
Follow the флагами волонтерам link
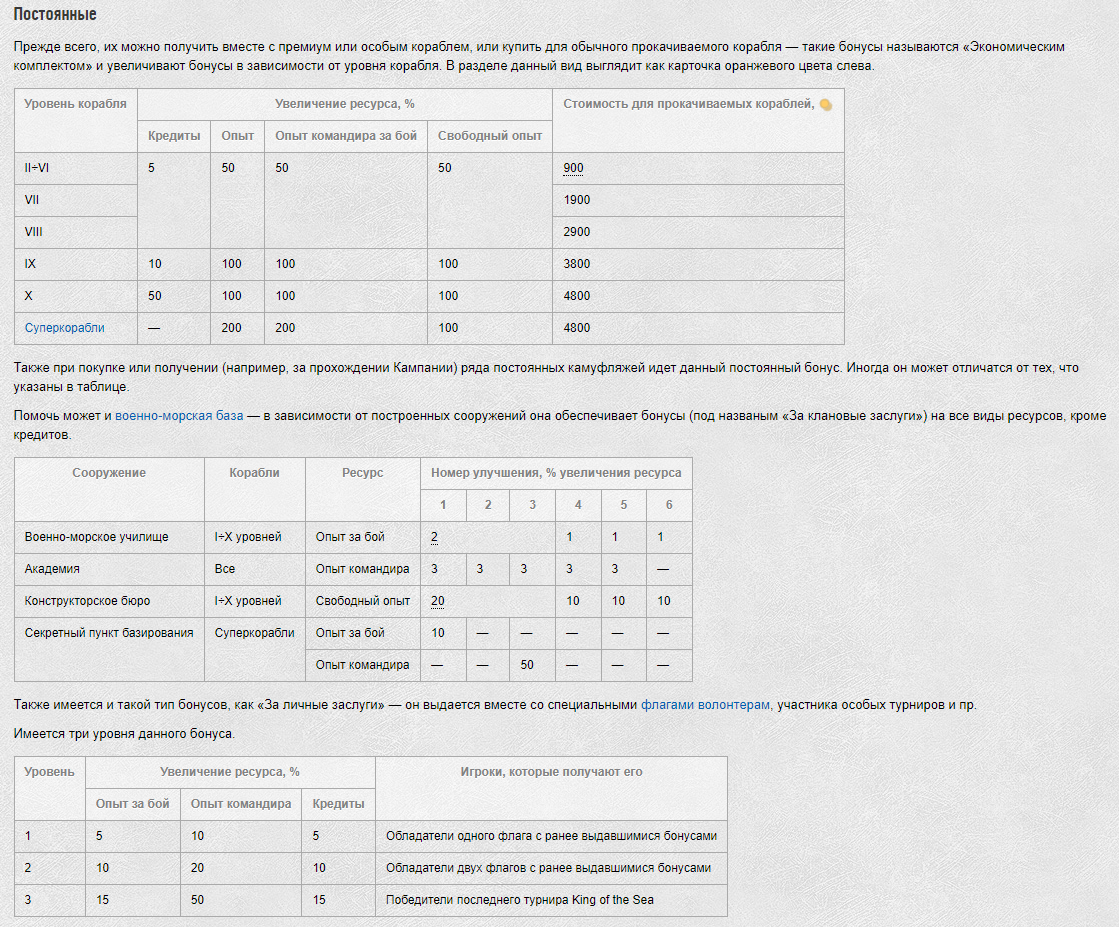(705, 705)
